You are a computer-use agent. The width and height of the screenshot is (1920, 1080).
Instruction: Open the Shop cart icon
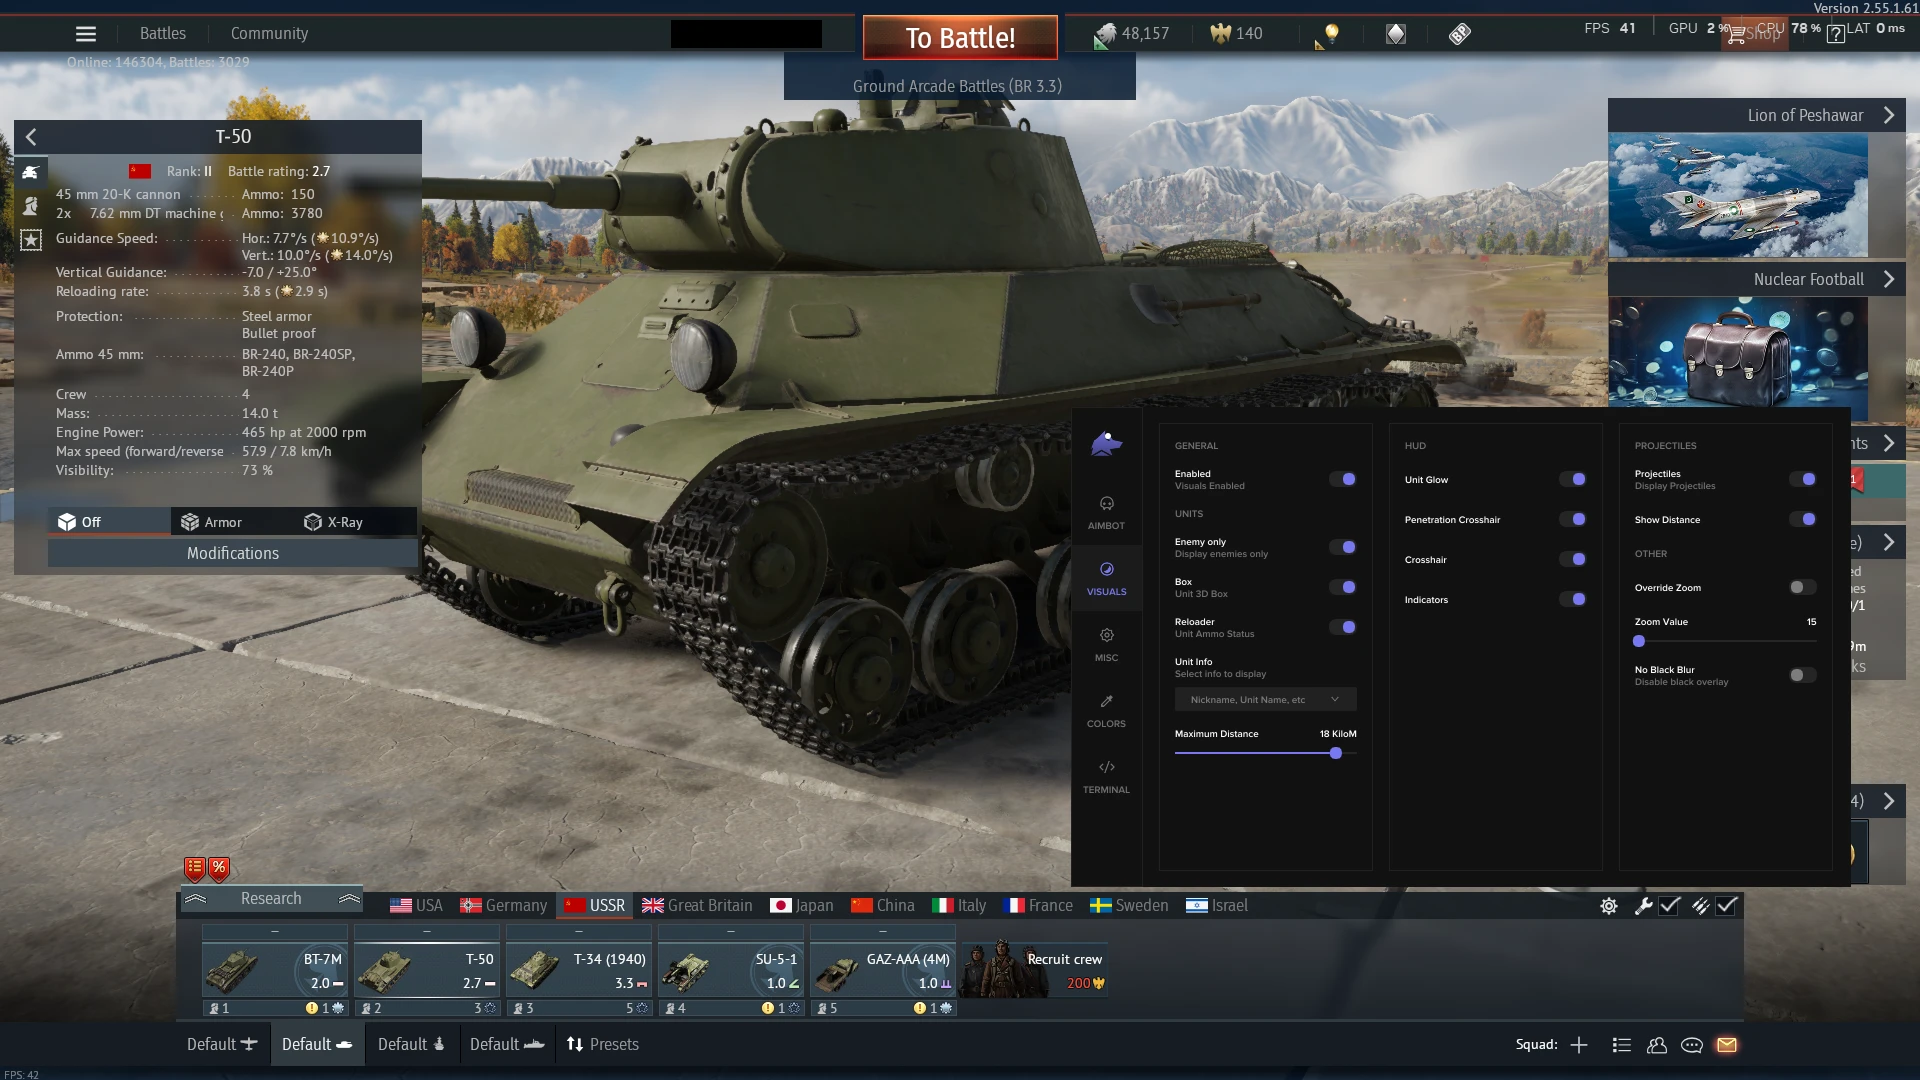coord(1737,35)
